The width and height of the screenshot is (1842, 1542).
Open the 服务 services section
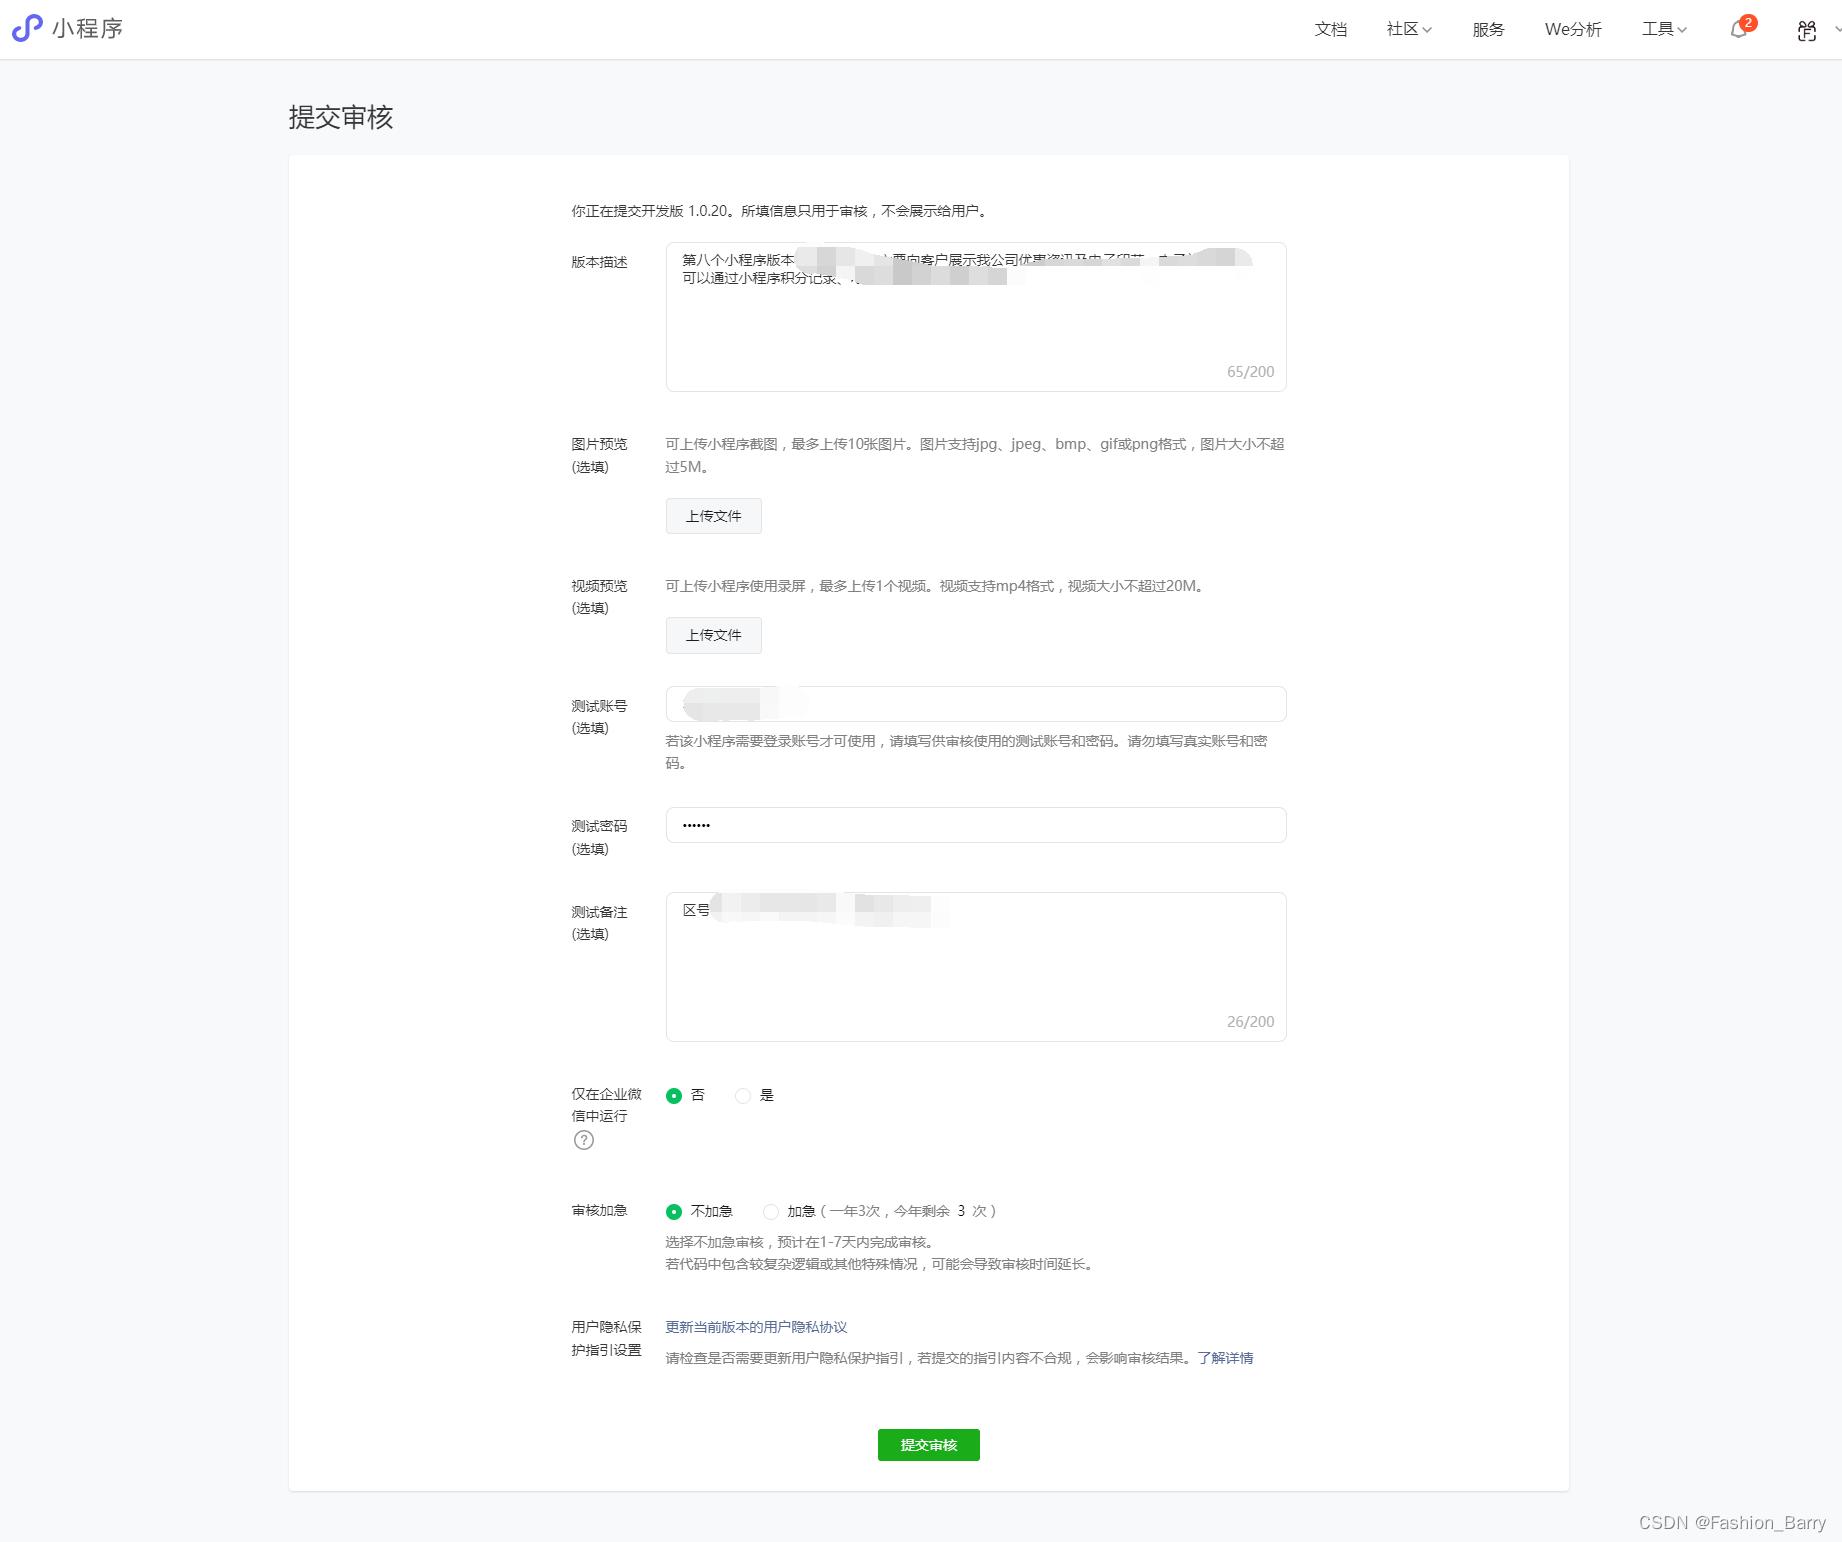click(x=1487, y=29)
